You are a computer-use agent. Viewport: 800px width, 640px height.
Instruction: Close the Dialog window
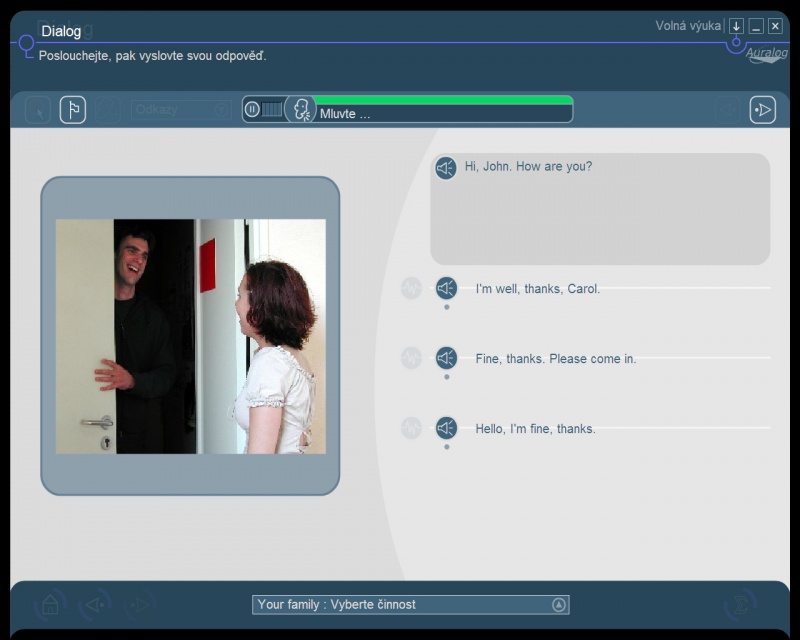pyautogui.click(x=776, y=26)
